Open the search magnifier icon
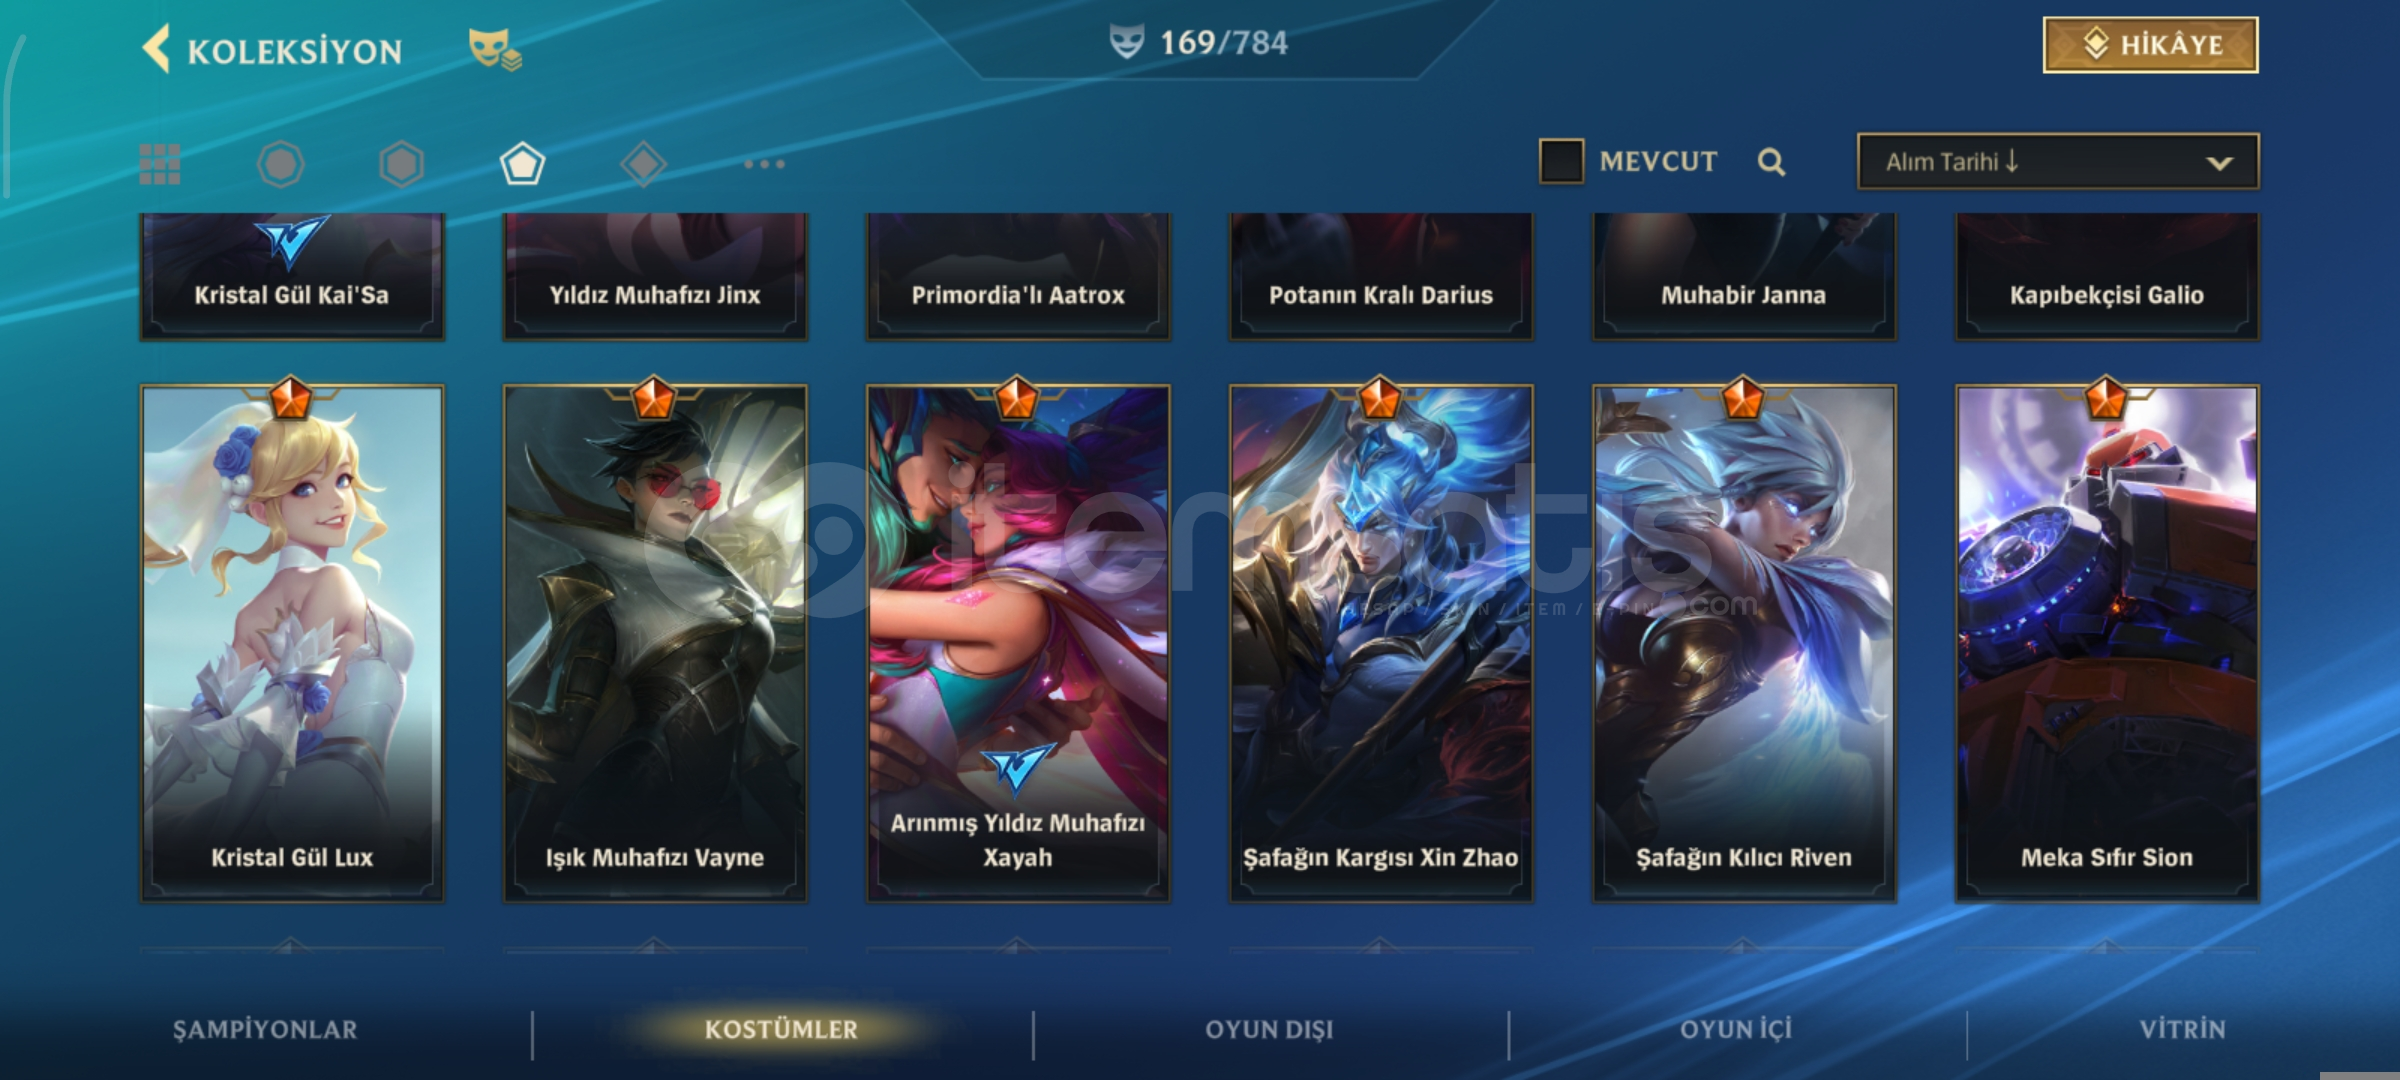 [1771, 162]
